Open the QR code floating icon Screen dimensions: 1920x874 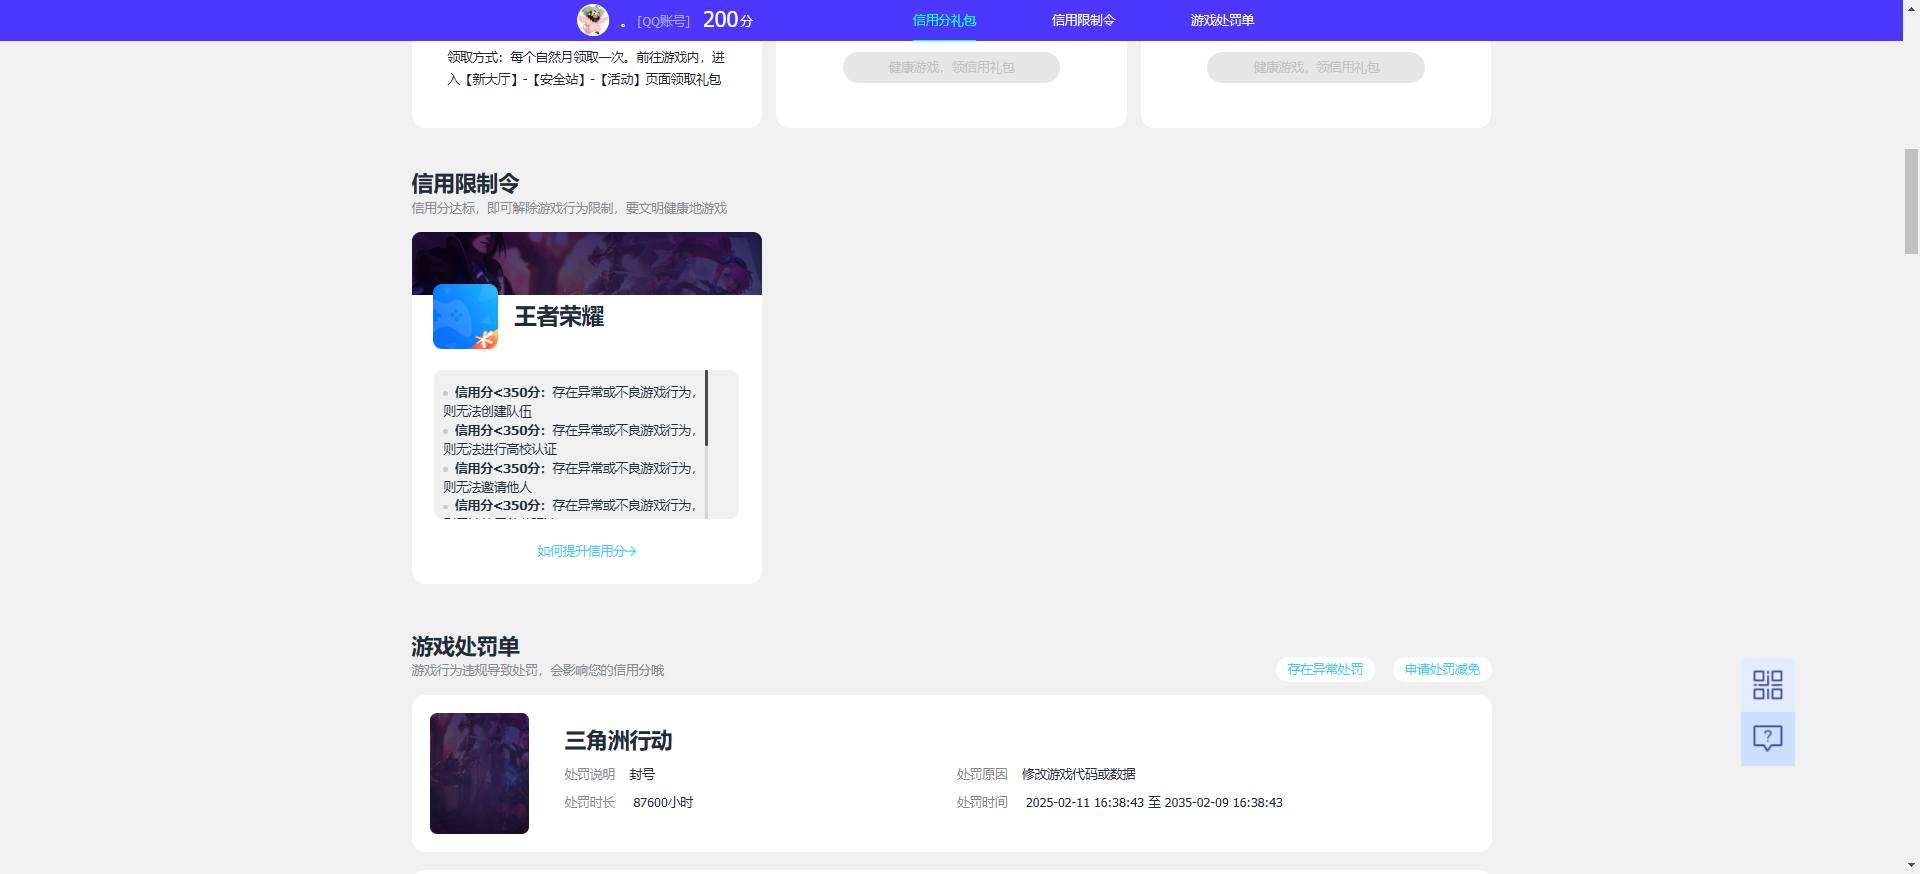point(1767,685)
